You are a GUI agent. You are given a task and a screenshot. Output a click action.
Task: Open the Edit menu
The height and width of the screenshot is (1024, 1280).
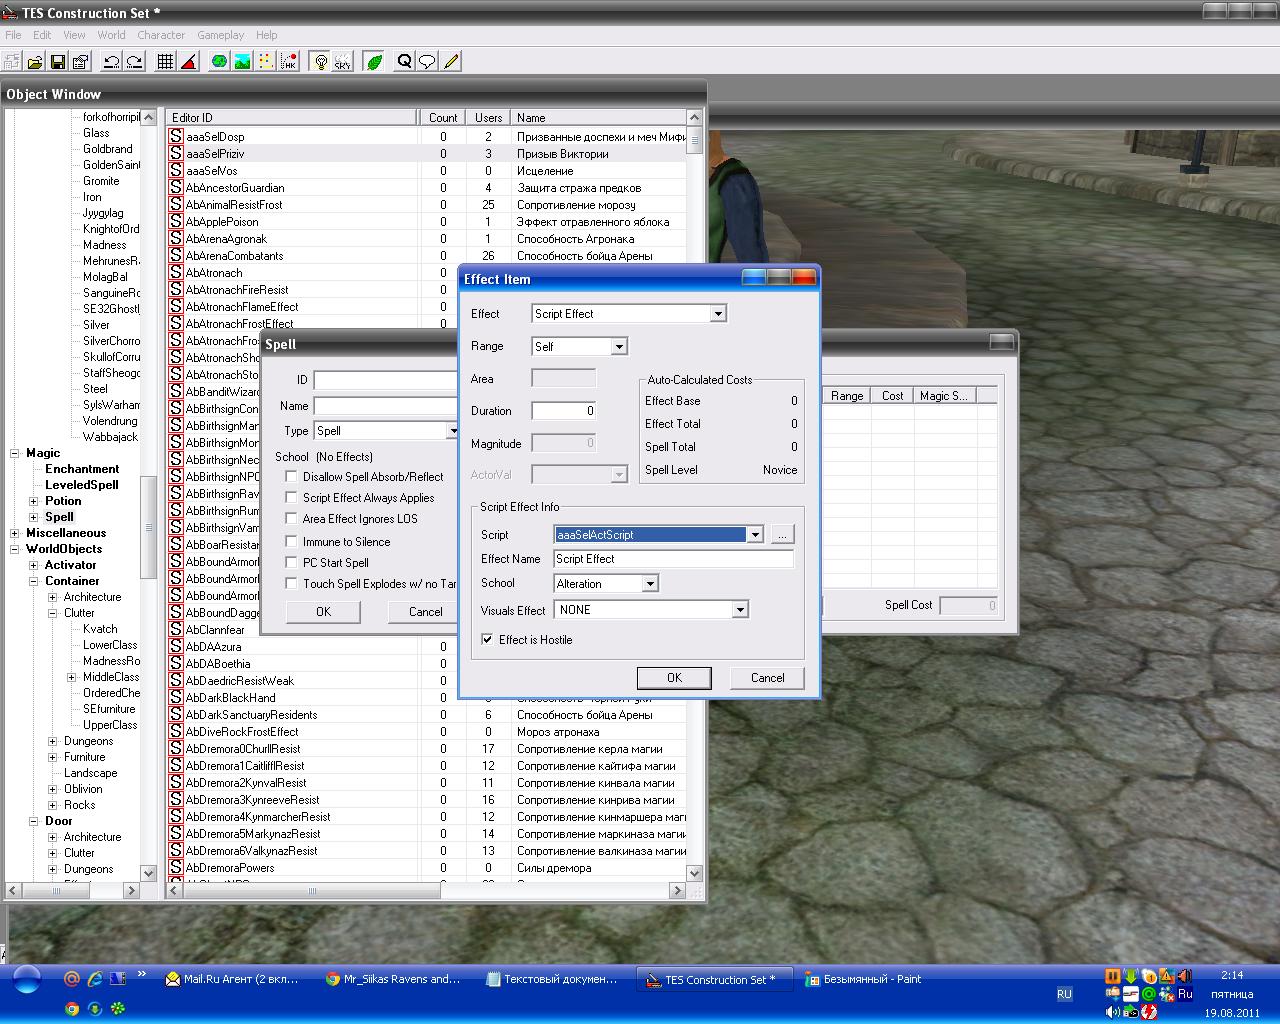pyautogui.click(x=42, y=35)
